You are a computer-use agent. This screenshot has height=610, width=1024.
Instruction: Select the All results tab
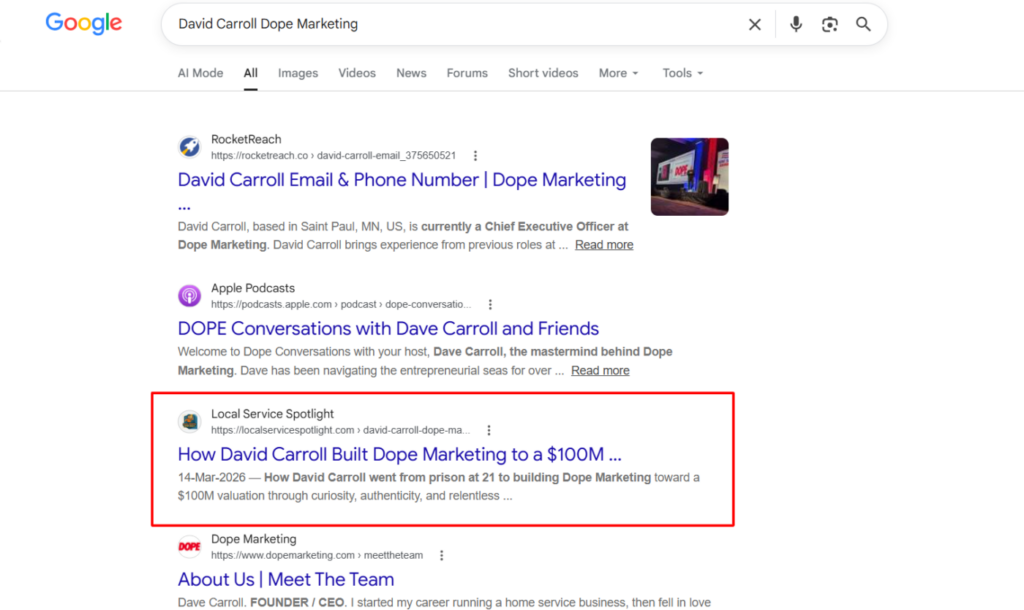(251, 73)
